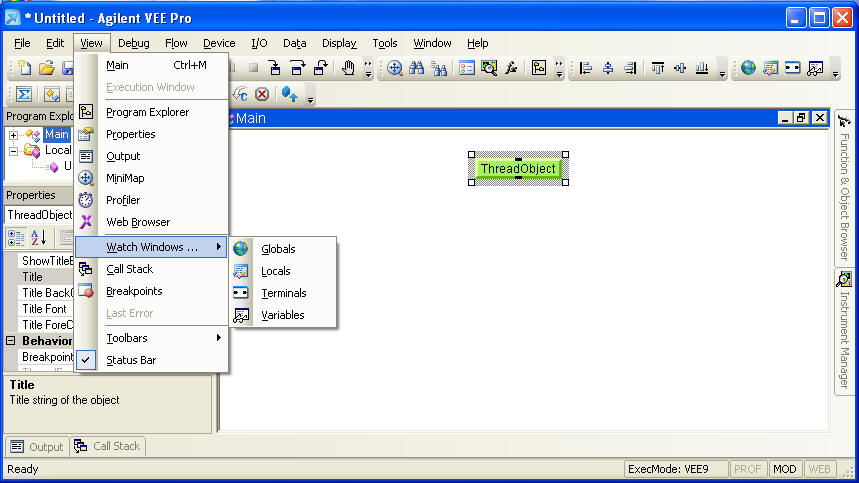Click the Globals watch window toolbar icon

[x=748, y=68]
